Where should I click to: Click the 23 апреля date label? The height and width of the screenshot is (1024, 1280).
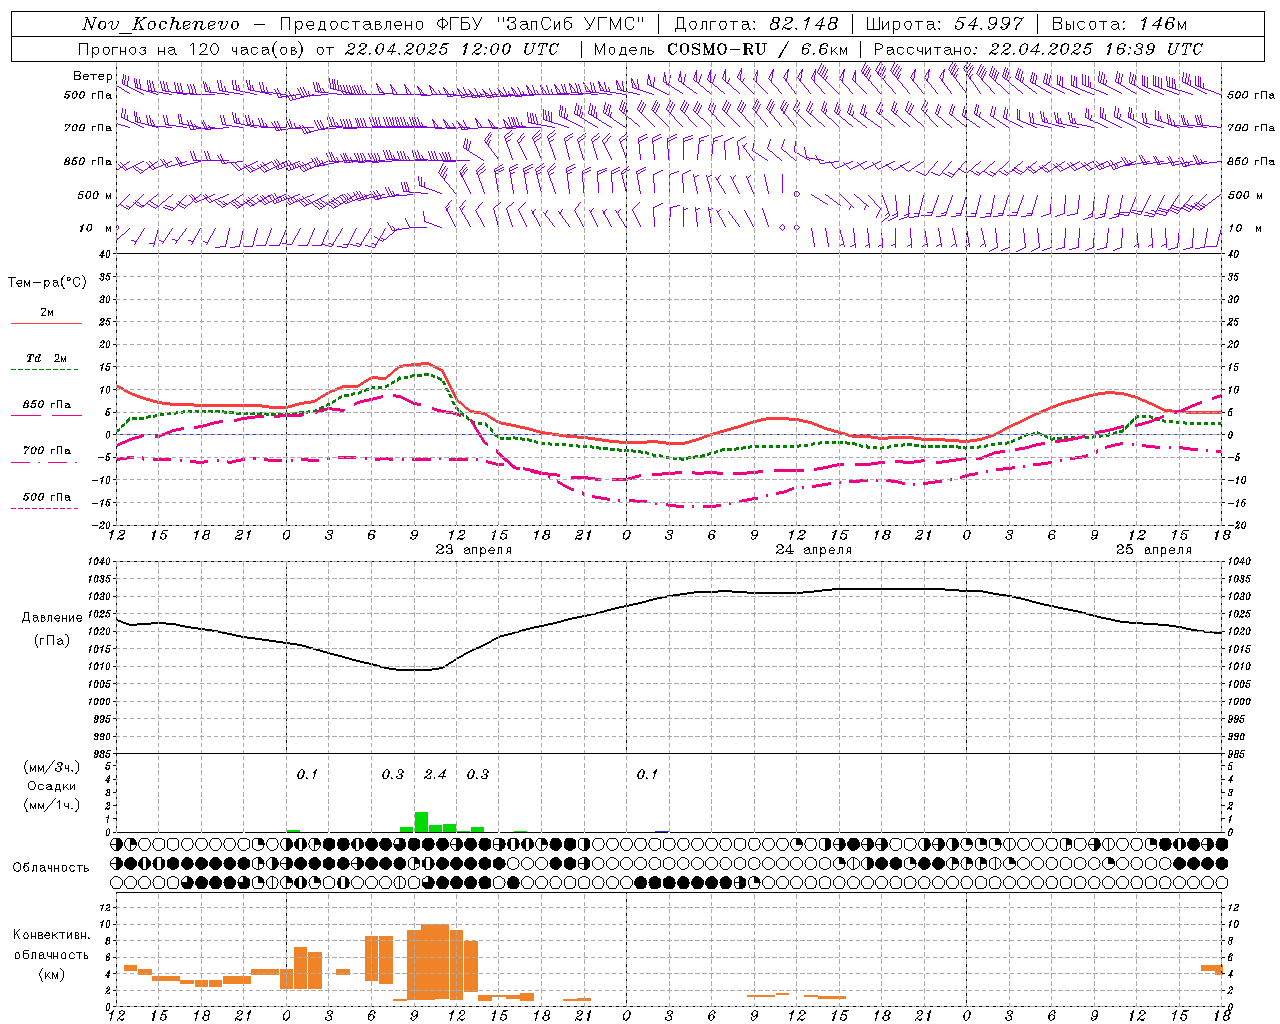(x=474, y=549)
